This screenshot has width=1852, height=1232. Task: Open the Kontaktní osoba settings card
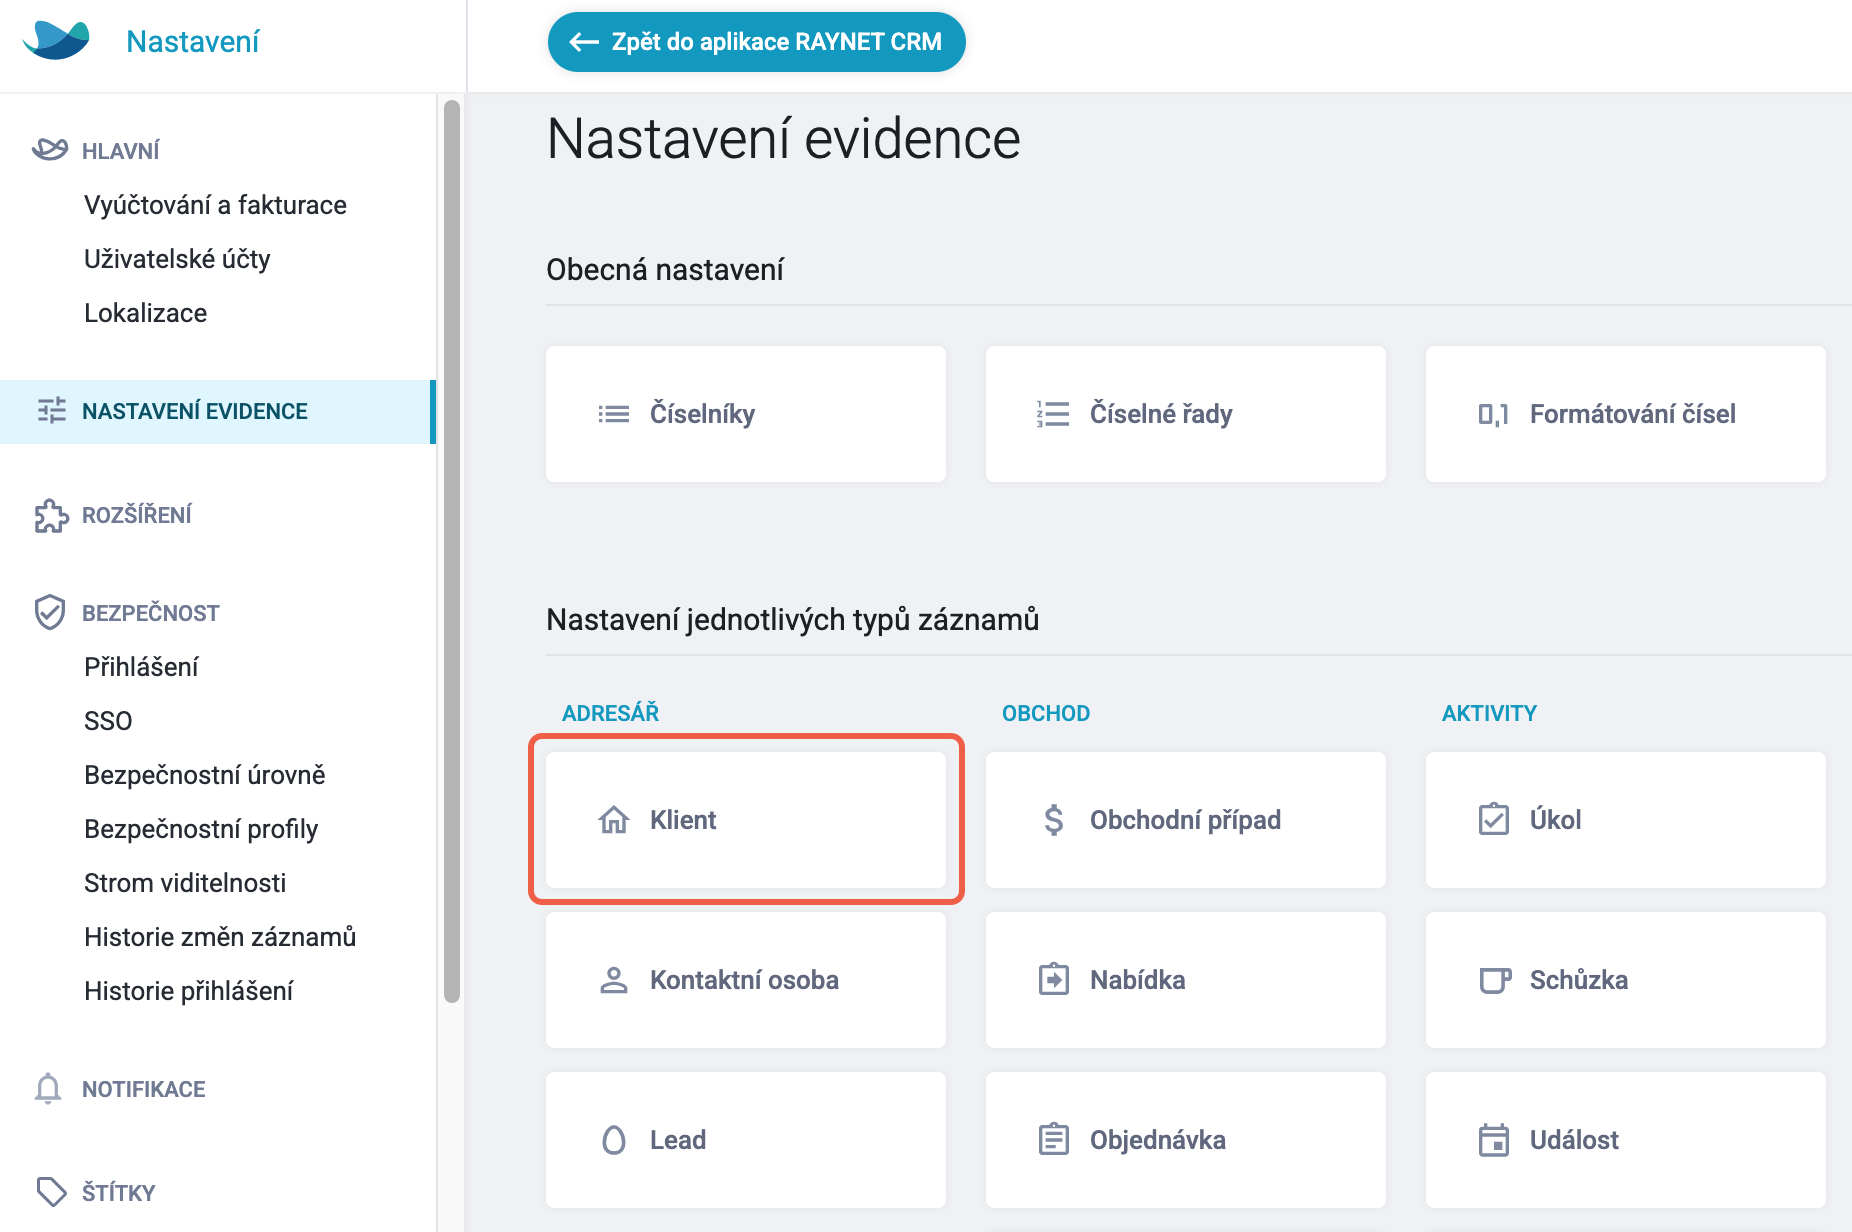pyautogui.click(x=746, y=980)
